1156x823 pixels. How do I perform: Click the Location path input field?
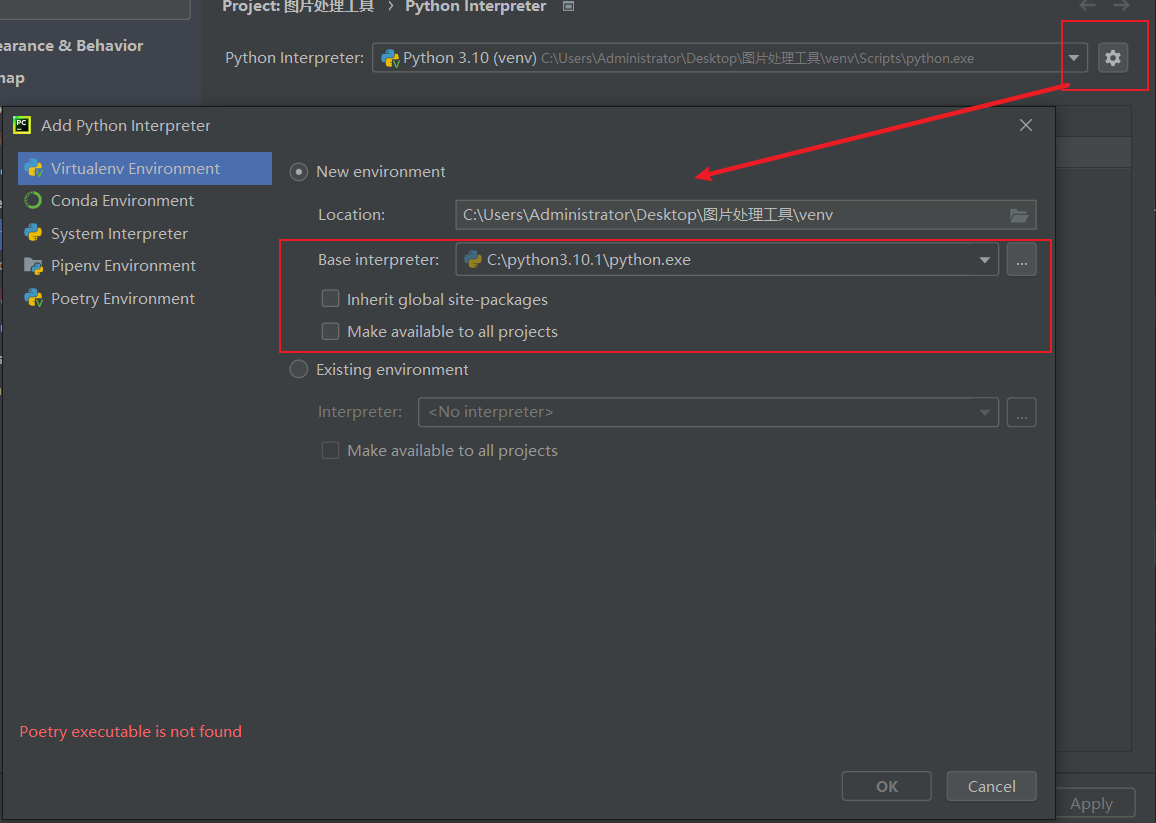pos(745,215)
